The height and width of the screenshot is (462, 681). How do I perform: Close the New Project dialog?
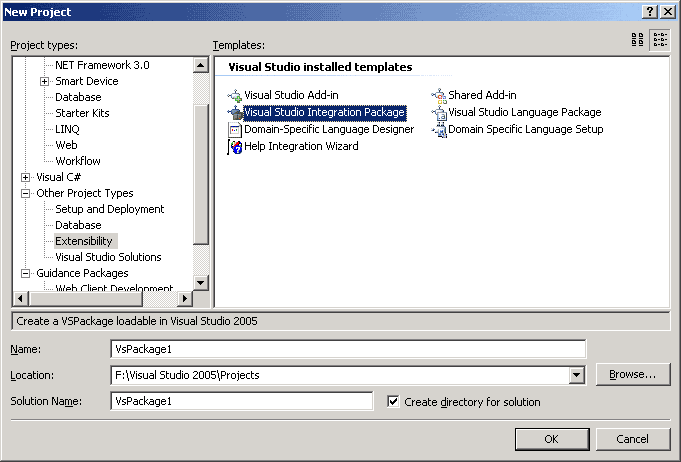[668, 12]
